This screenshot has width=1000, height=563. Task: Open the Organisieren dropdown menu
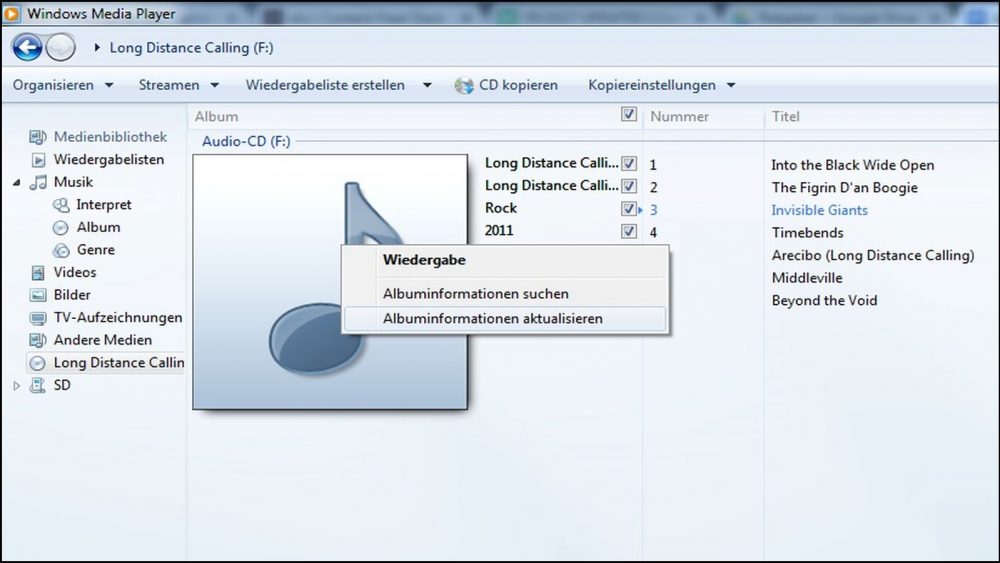[63, 85]
